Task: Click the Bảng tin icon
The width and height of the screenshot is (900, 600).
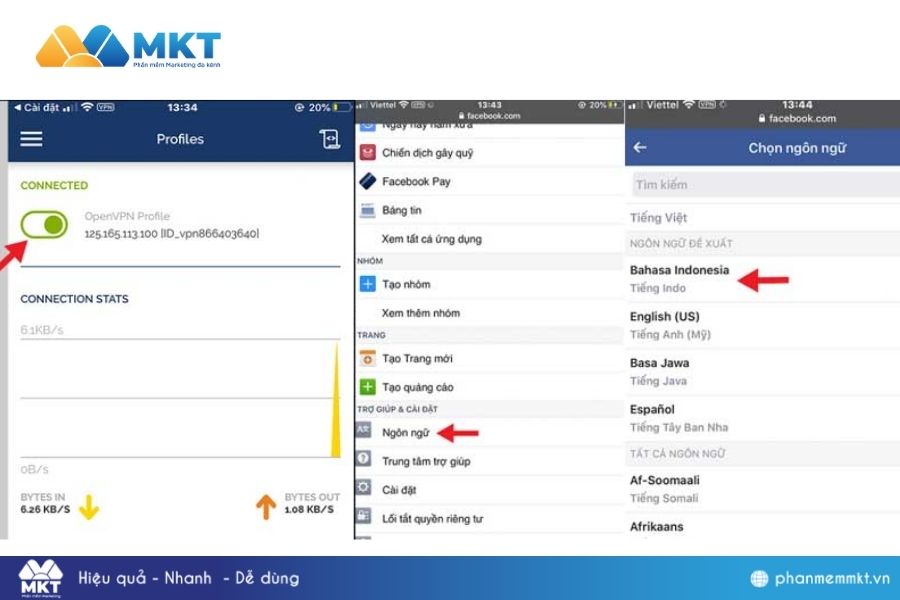Action: [x=367, y=210]
